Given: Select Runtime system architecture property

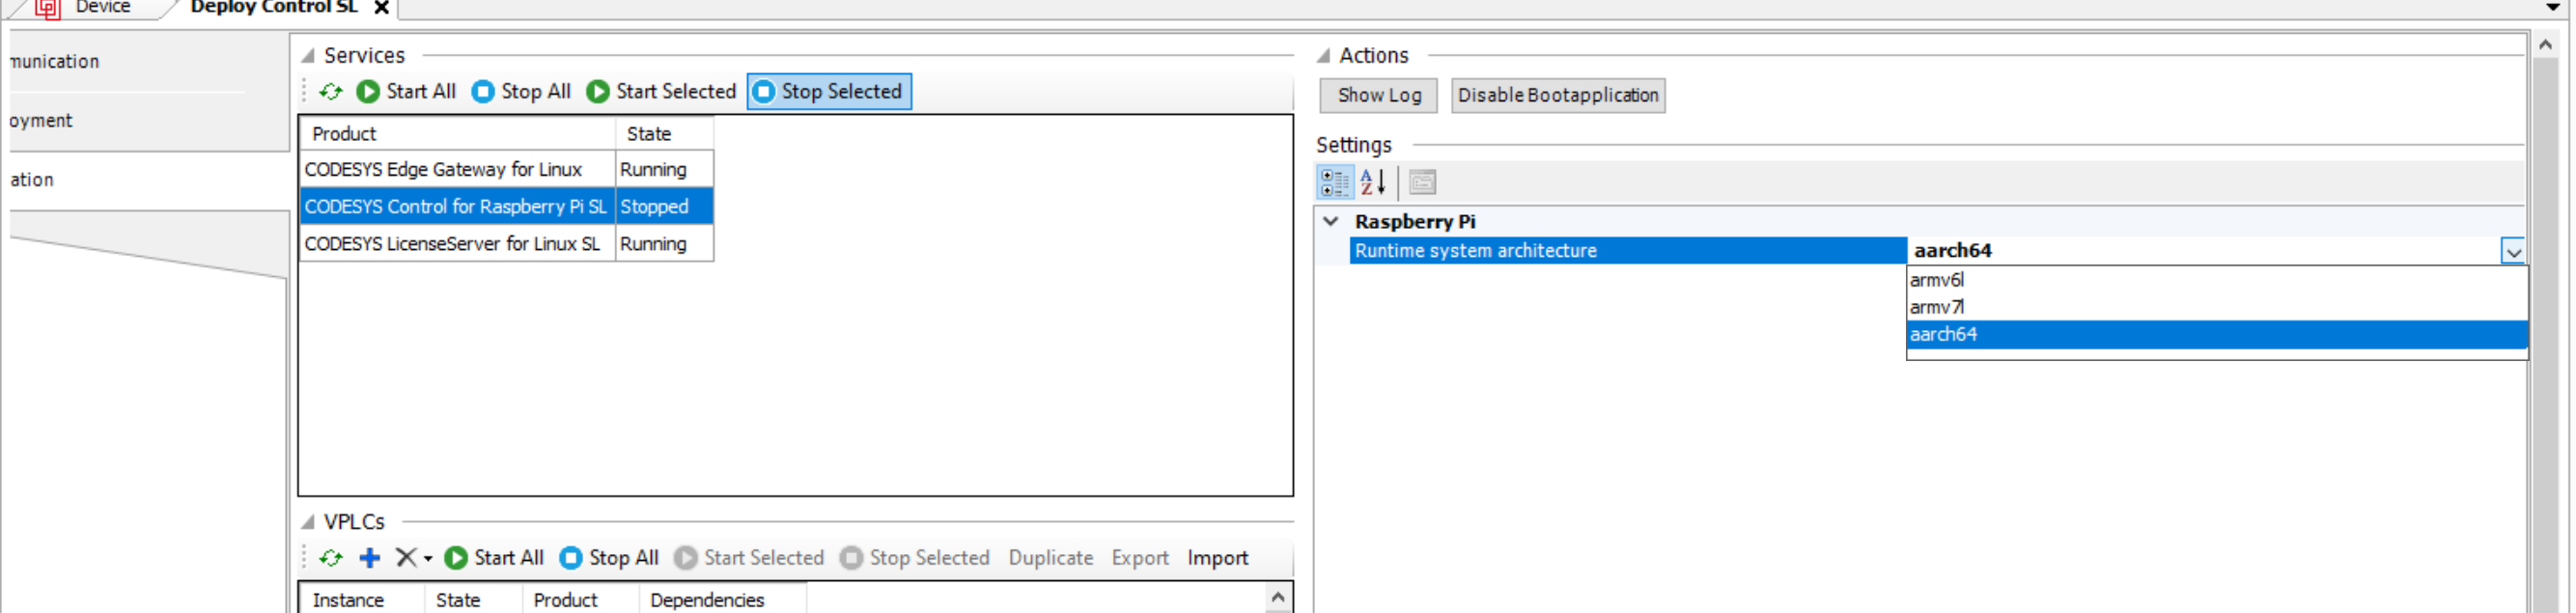Looking at the screenshot, I should (x=1628, y=251).
